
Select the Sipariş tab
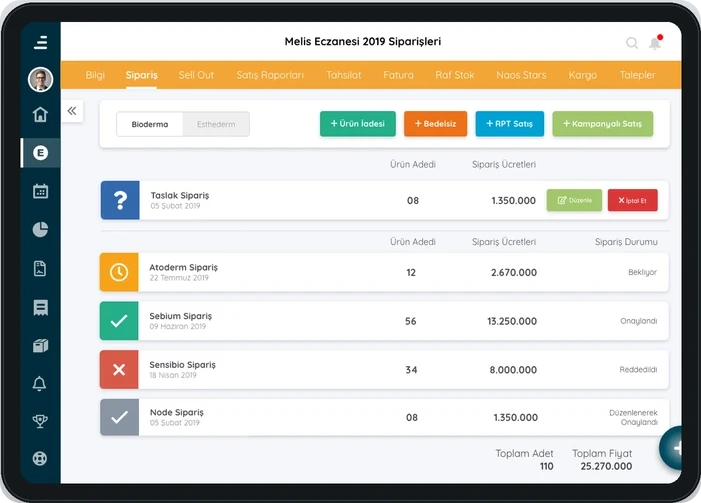click(x=141, y=75)
